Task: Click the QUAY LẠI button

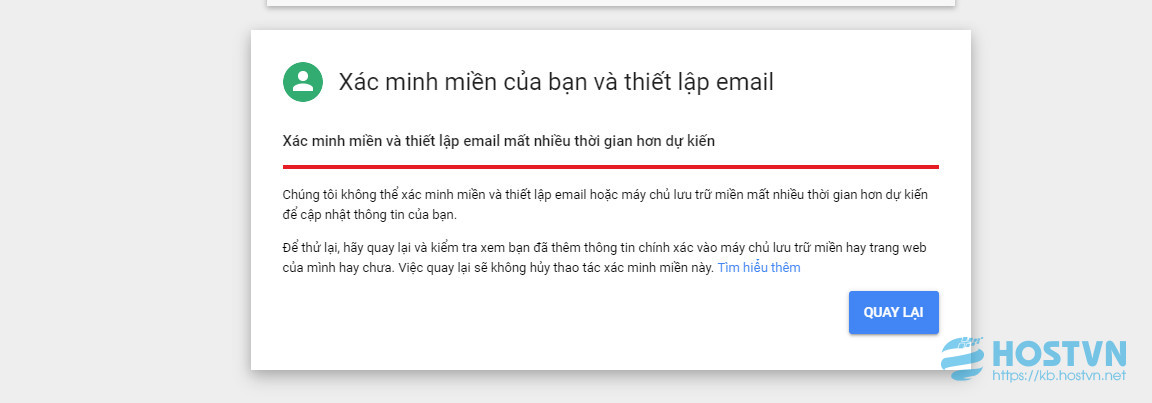Action: (893, 313)
